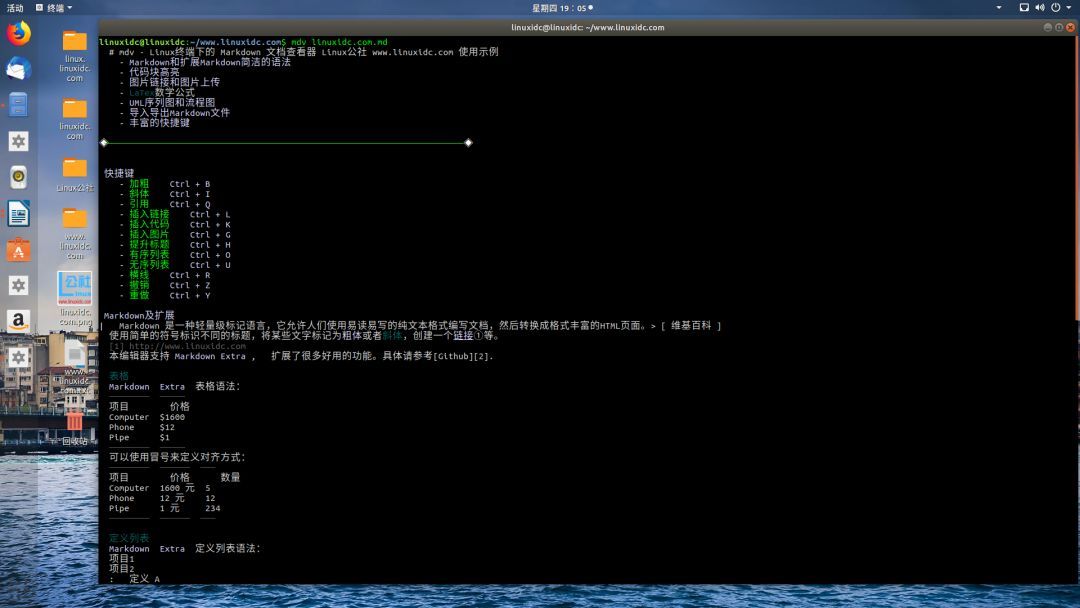Screen dimensions: 1080x608
Task: Click gear icon between Files and Rhythmbox
Action: [x=19, y=141]
